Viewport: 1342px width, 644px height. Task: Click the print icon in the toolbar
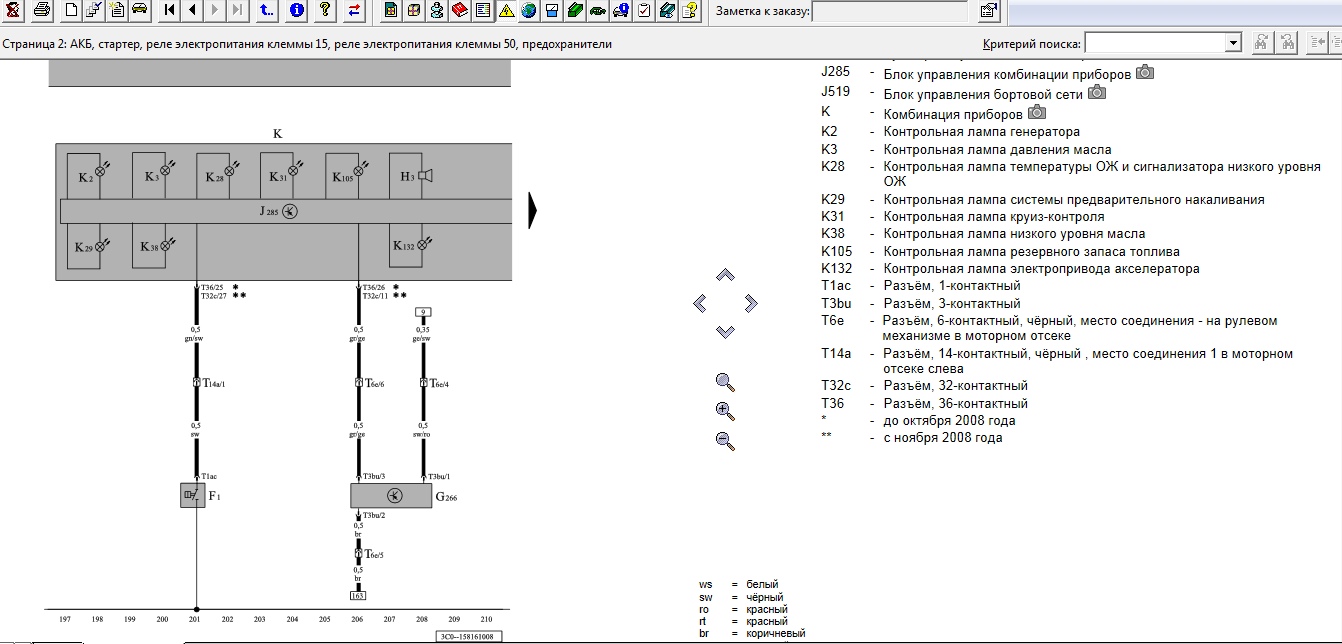tap(41, 11)
